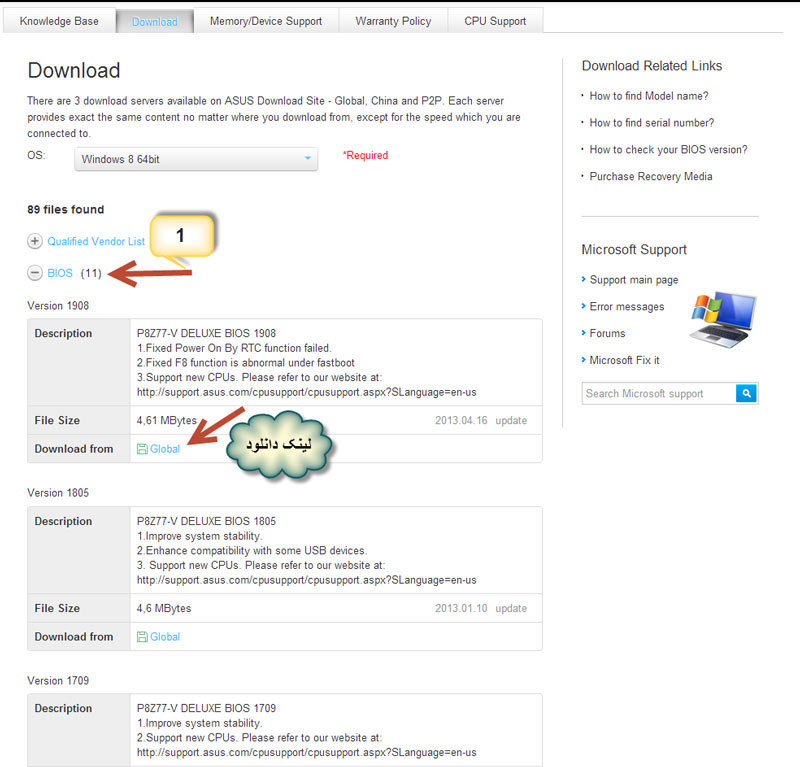Select the Download tab

click(155, 21)
